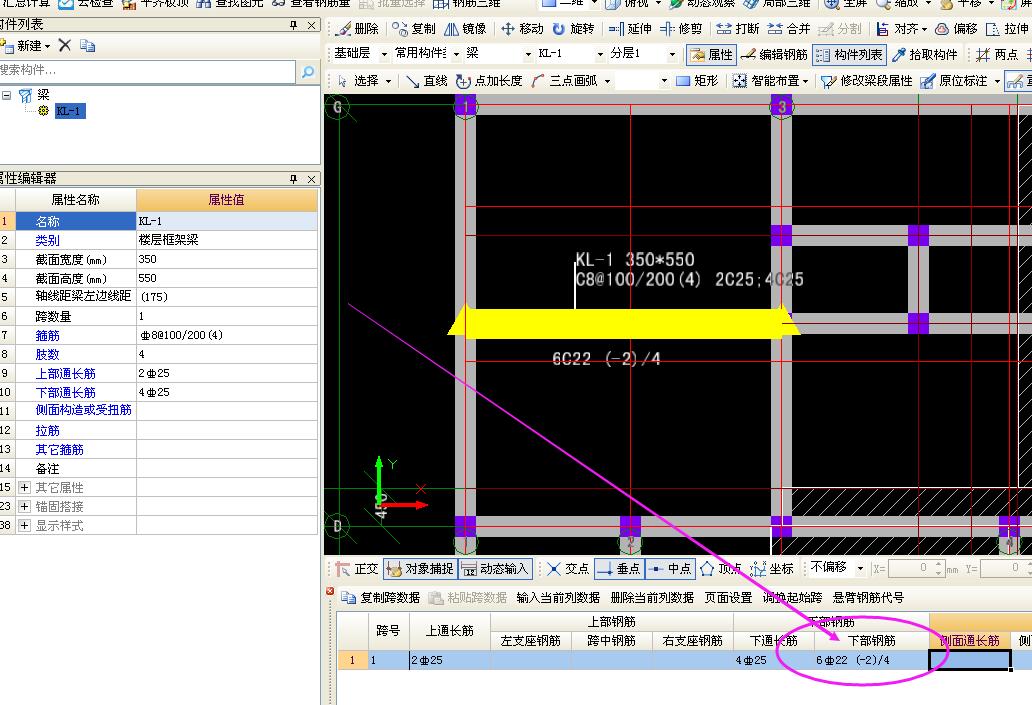Image resolution: width=1032 pixels, height=705 pixels.
Task: Toggle 顶点 vertex snap
Action: pos(721,569)
